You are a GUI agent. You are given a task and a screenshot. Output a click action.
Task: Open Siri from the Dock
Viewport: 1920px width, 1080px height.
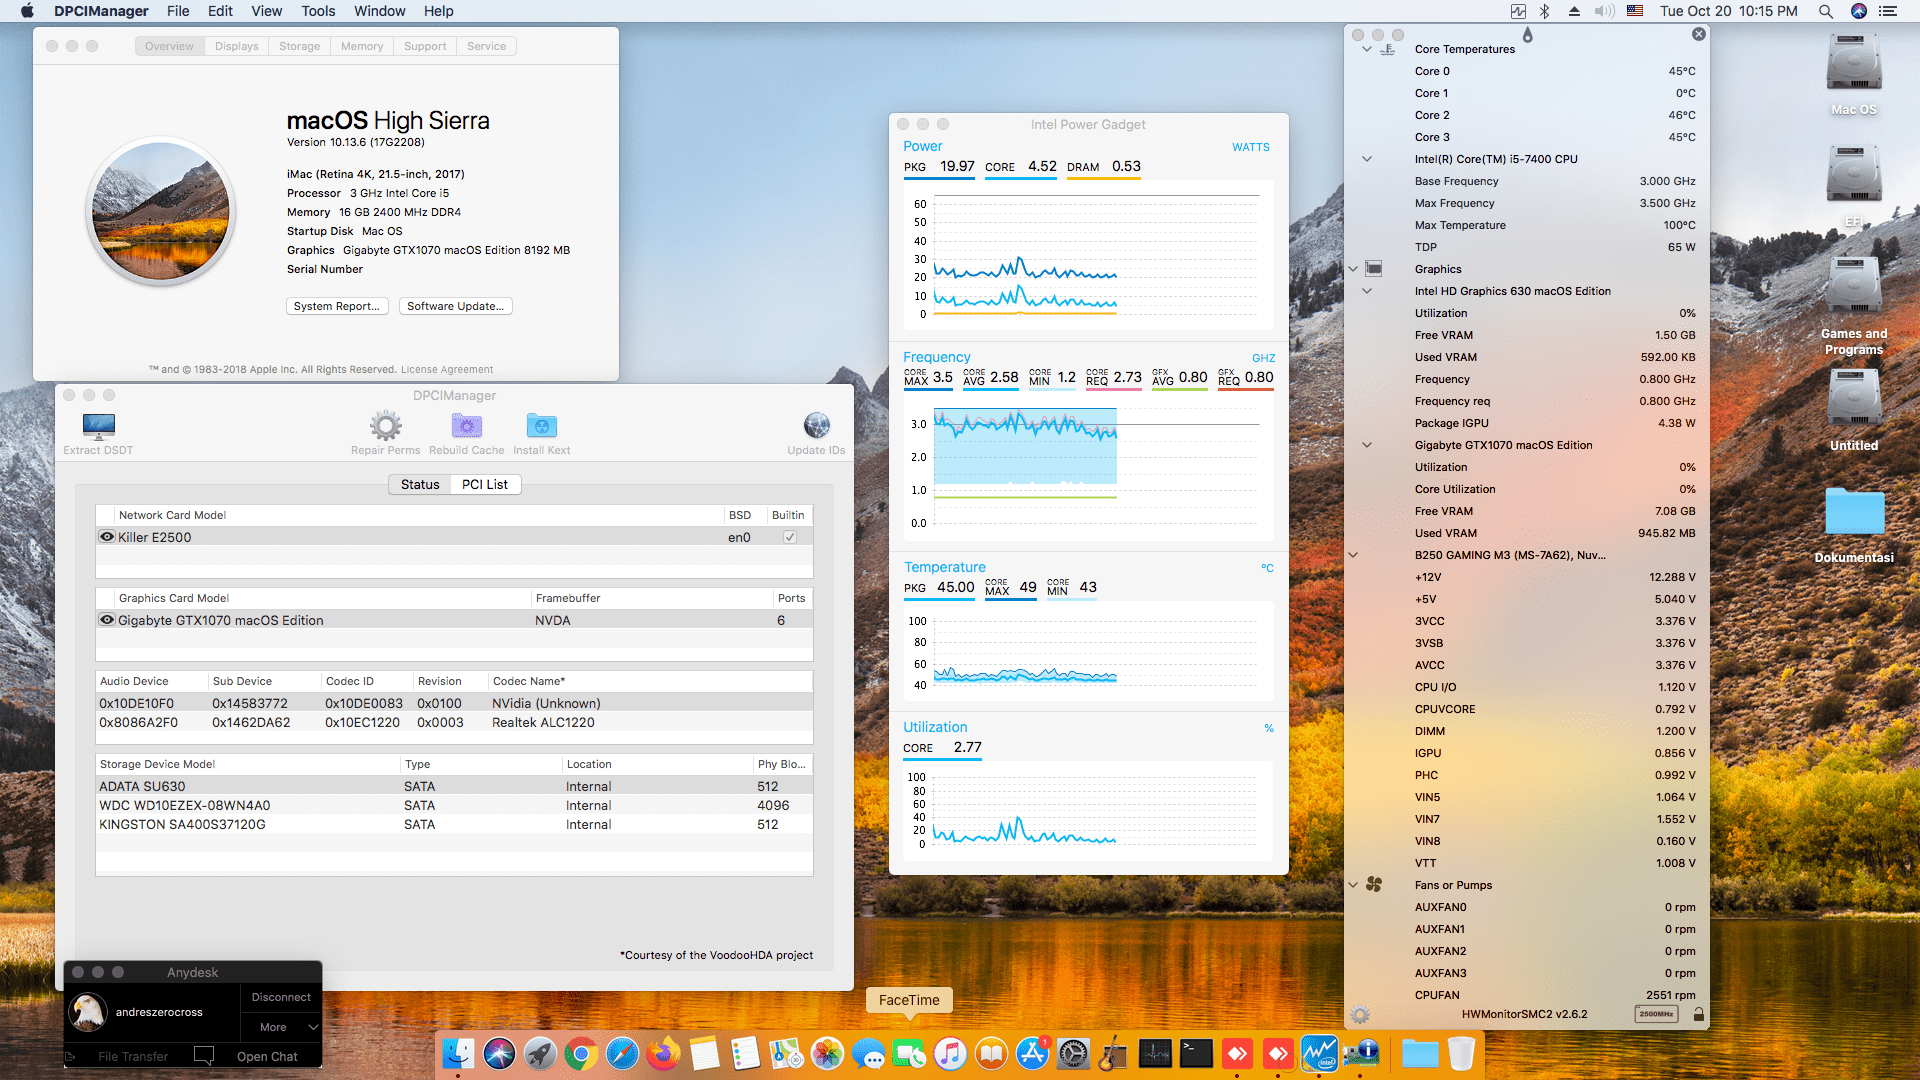click(x=499, y=1053)
